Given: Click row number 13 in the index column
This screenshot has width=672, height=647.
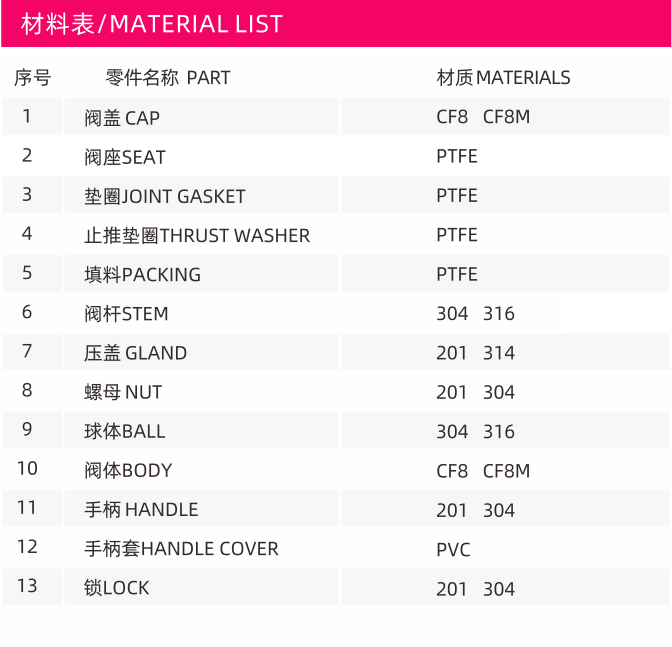Looking at the screenshot, I should click(27, 586).
